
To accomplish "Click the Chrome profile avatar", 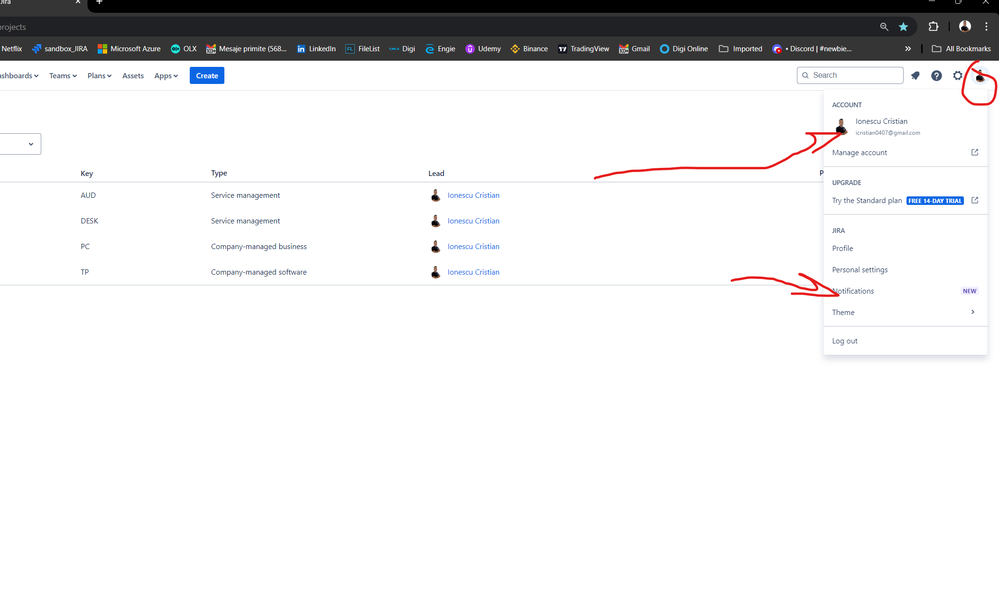I will click(x=965, y=26).
